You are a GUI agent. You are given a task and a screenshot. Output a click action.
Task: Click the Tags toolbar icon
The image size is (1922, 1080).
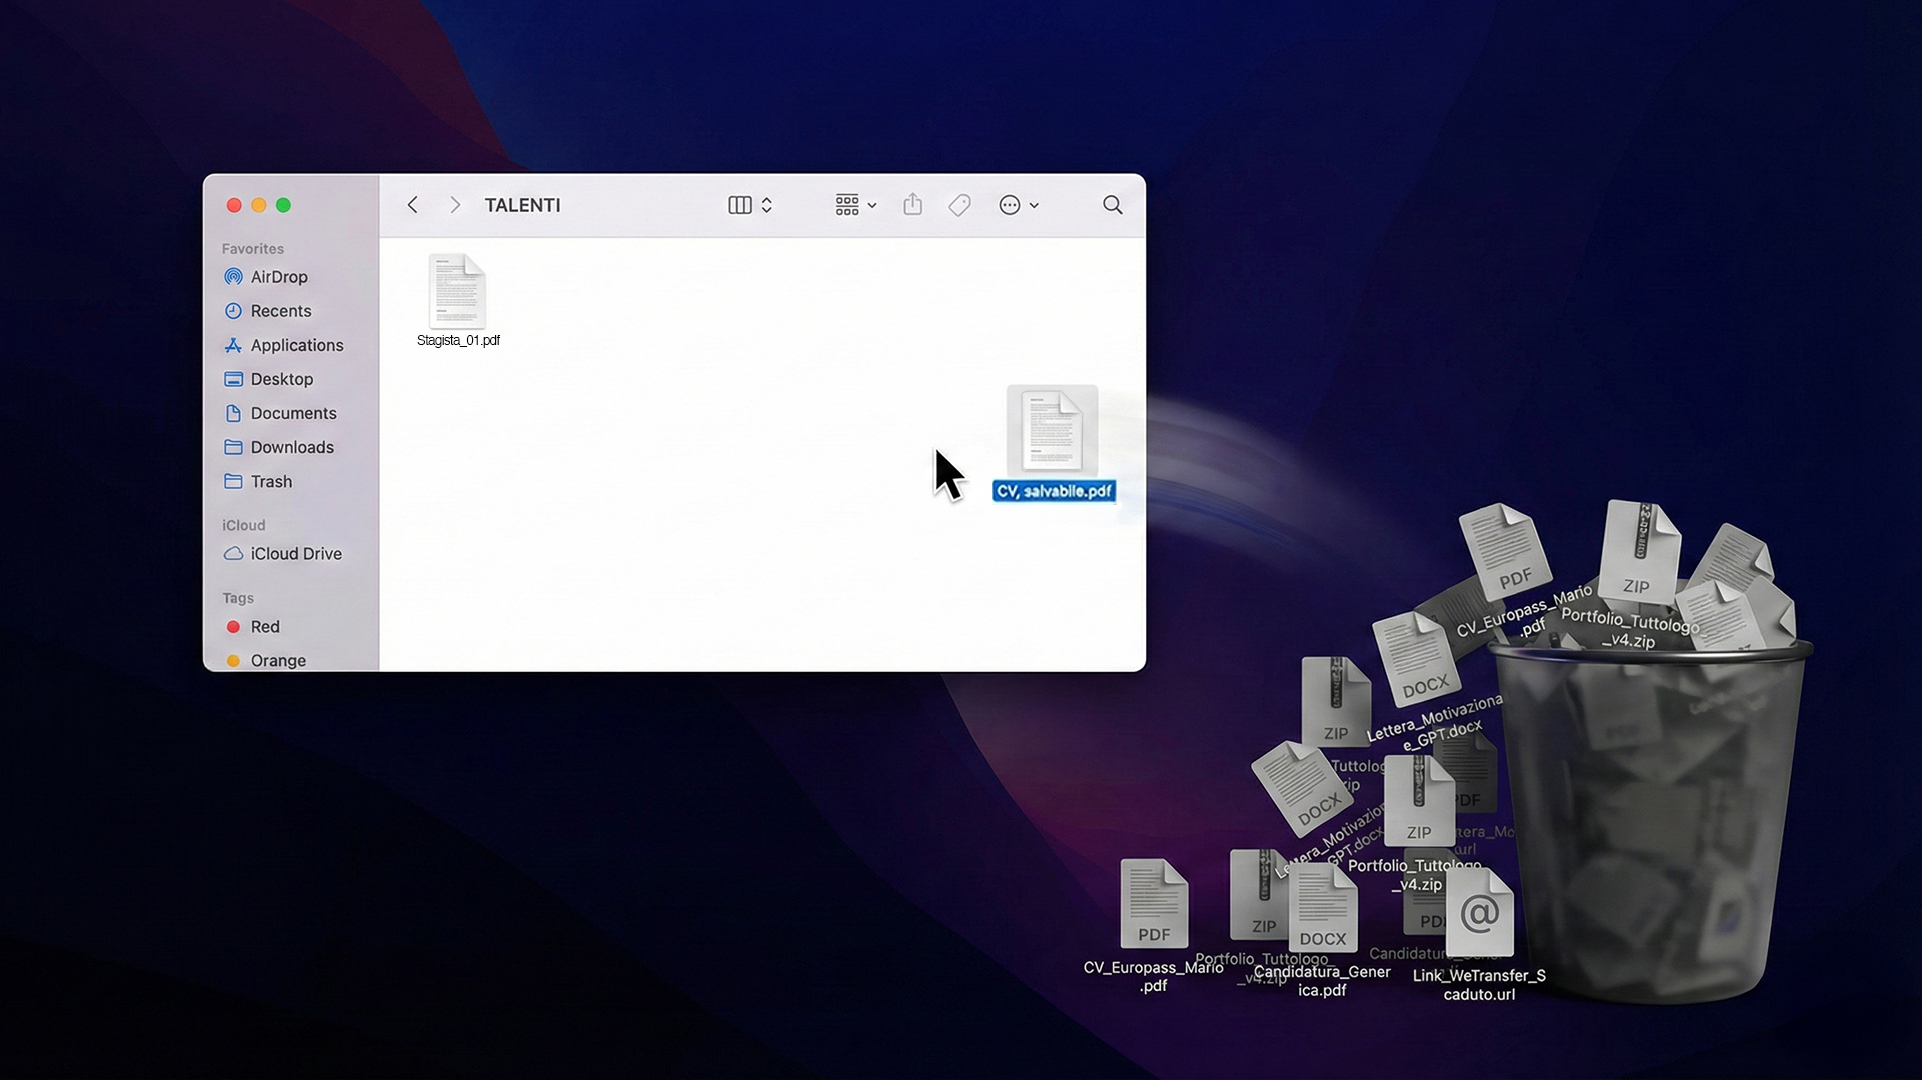point(959,205)
